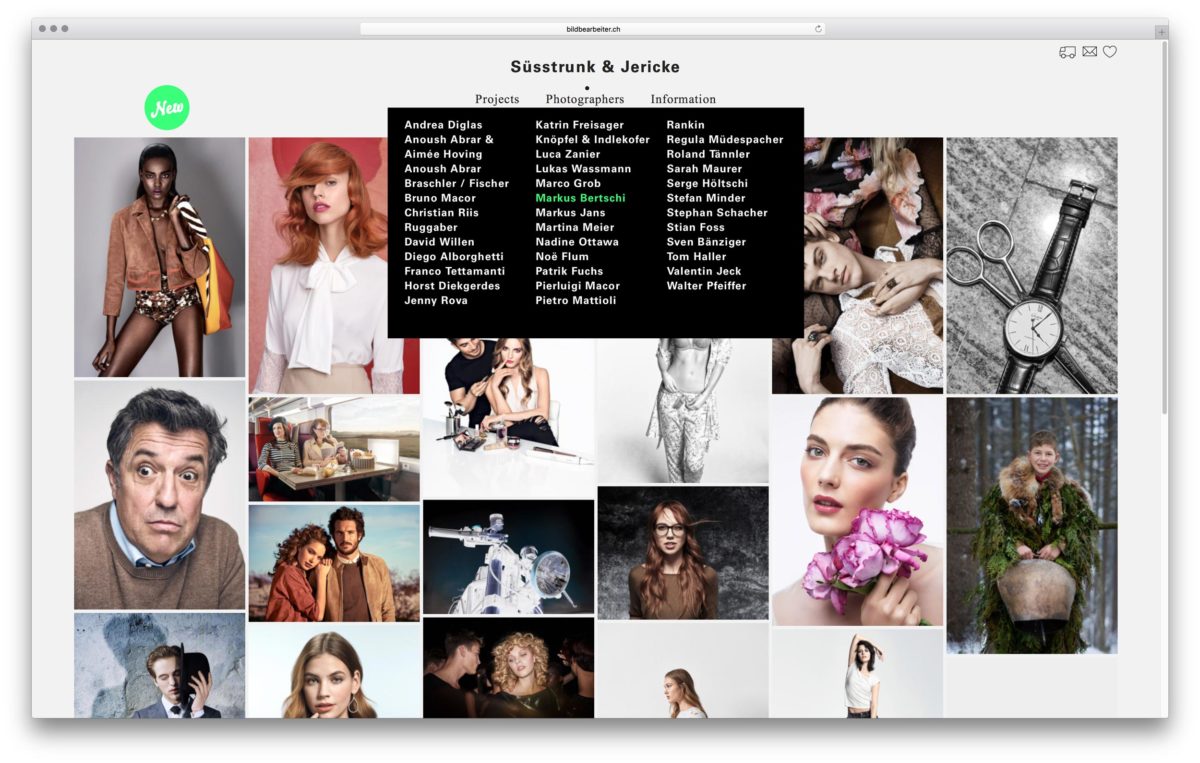Click Pietro Mattioli in the list

575,301
